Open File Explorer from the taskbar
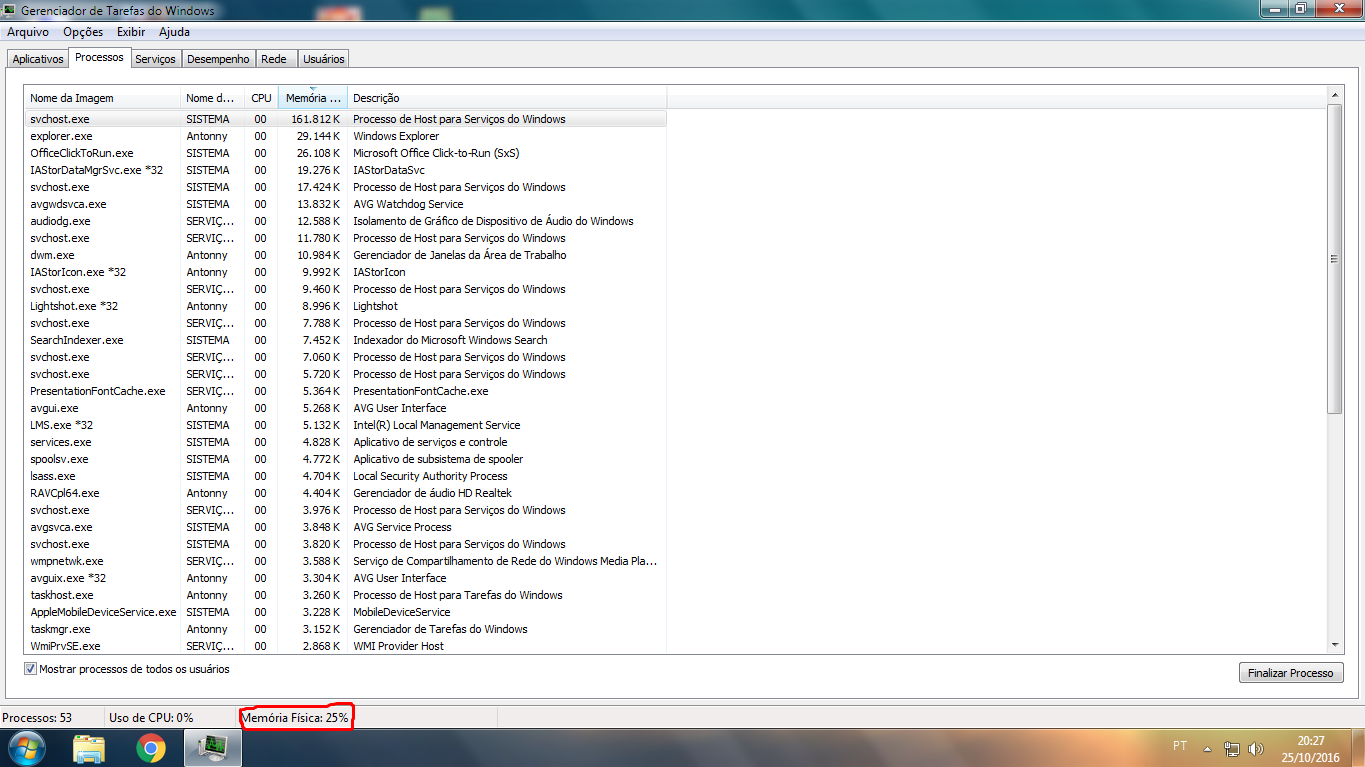1365x767 pixels. 89,748
